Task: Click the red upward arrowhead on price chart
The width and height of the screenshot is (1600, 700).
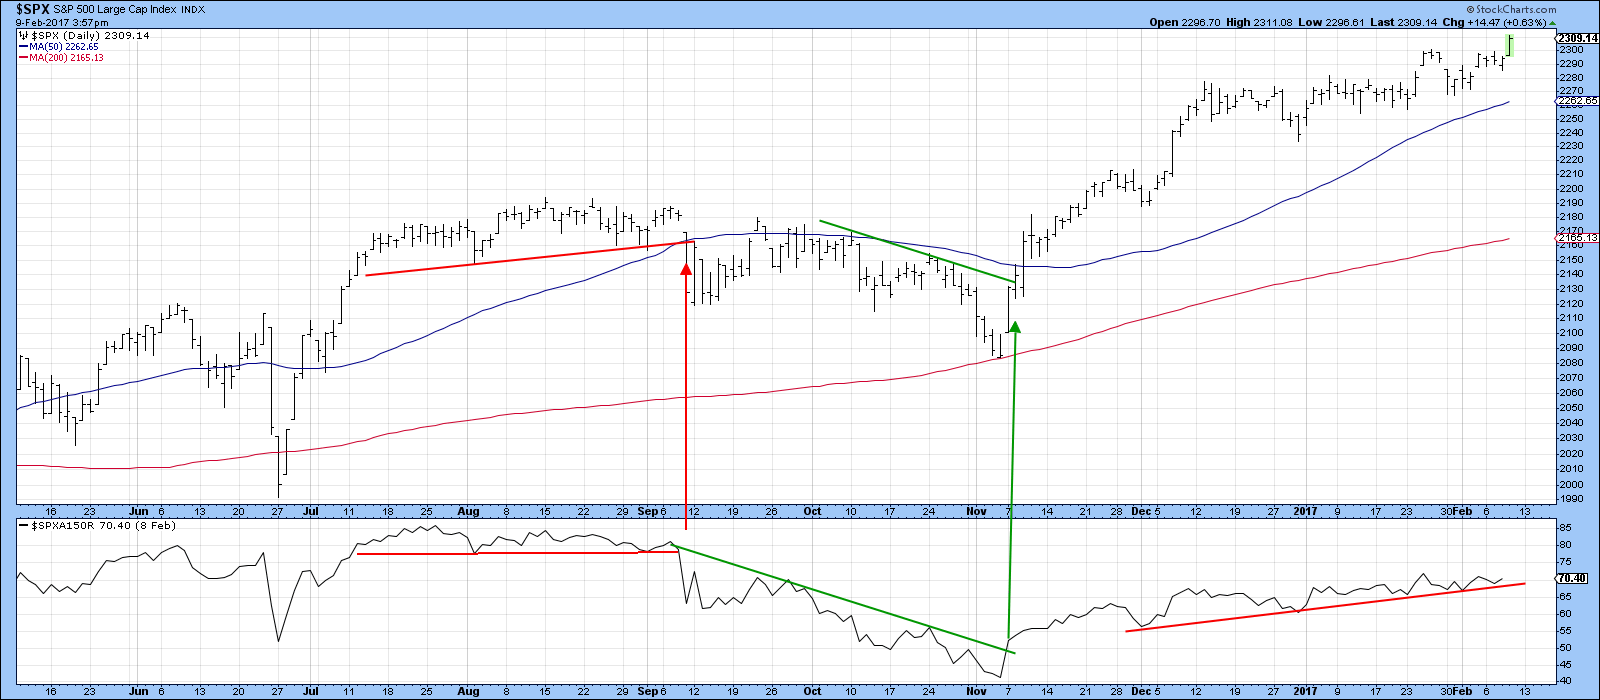Action: (686, 267)
